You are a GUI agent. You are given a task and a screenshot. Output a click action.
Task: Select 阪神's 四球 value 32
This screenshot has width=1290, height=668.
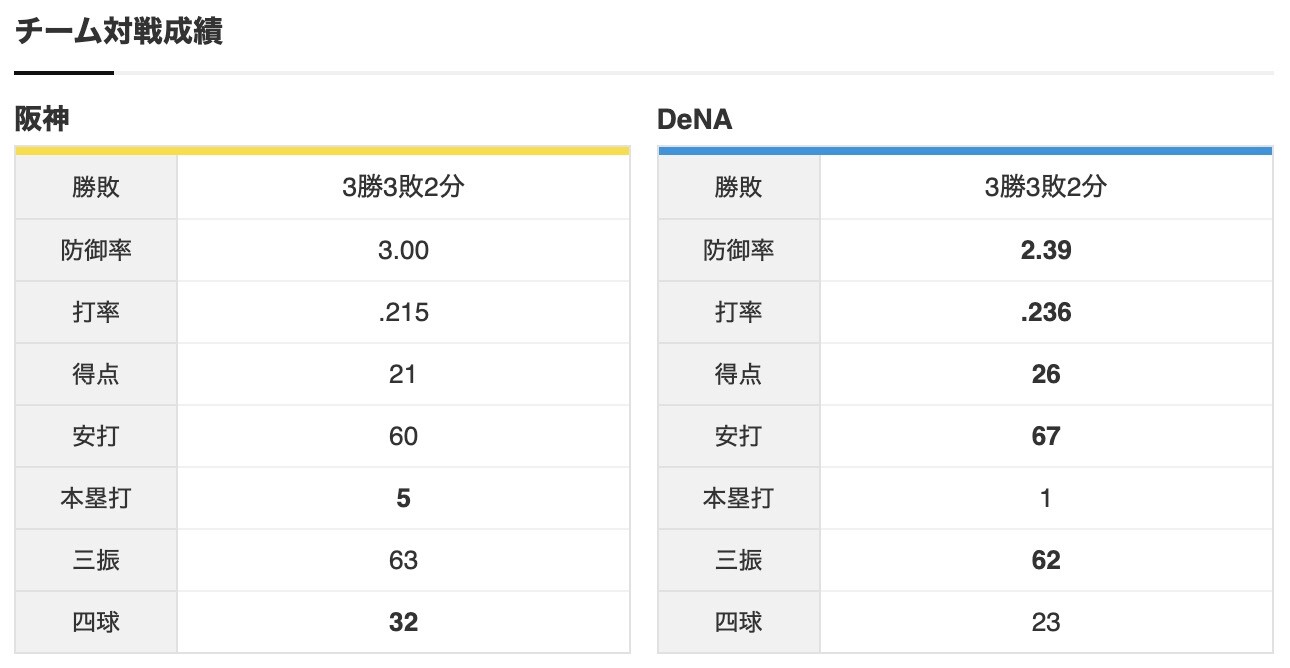(x=403, y=622)
